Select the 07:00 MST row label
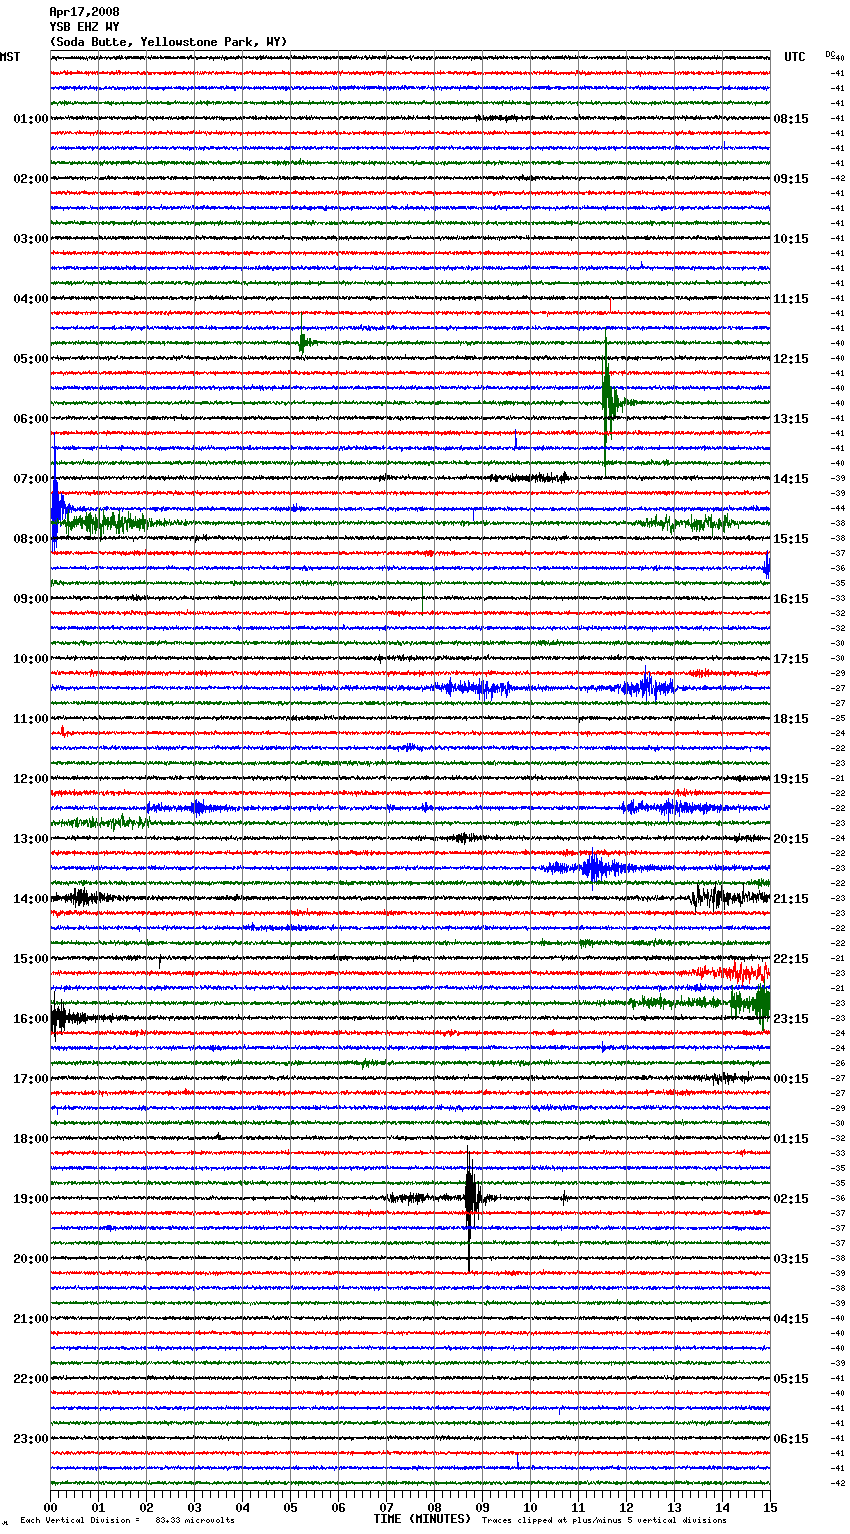Screen dimensions: 850x1534 pos(31,479)
